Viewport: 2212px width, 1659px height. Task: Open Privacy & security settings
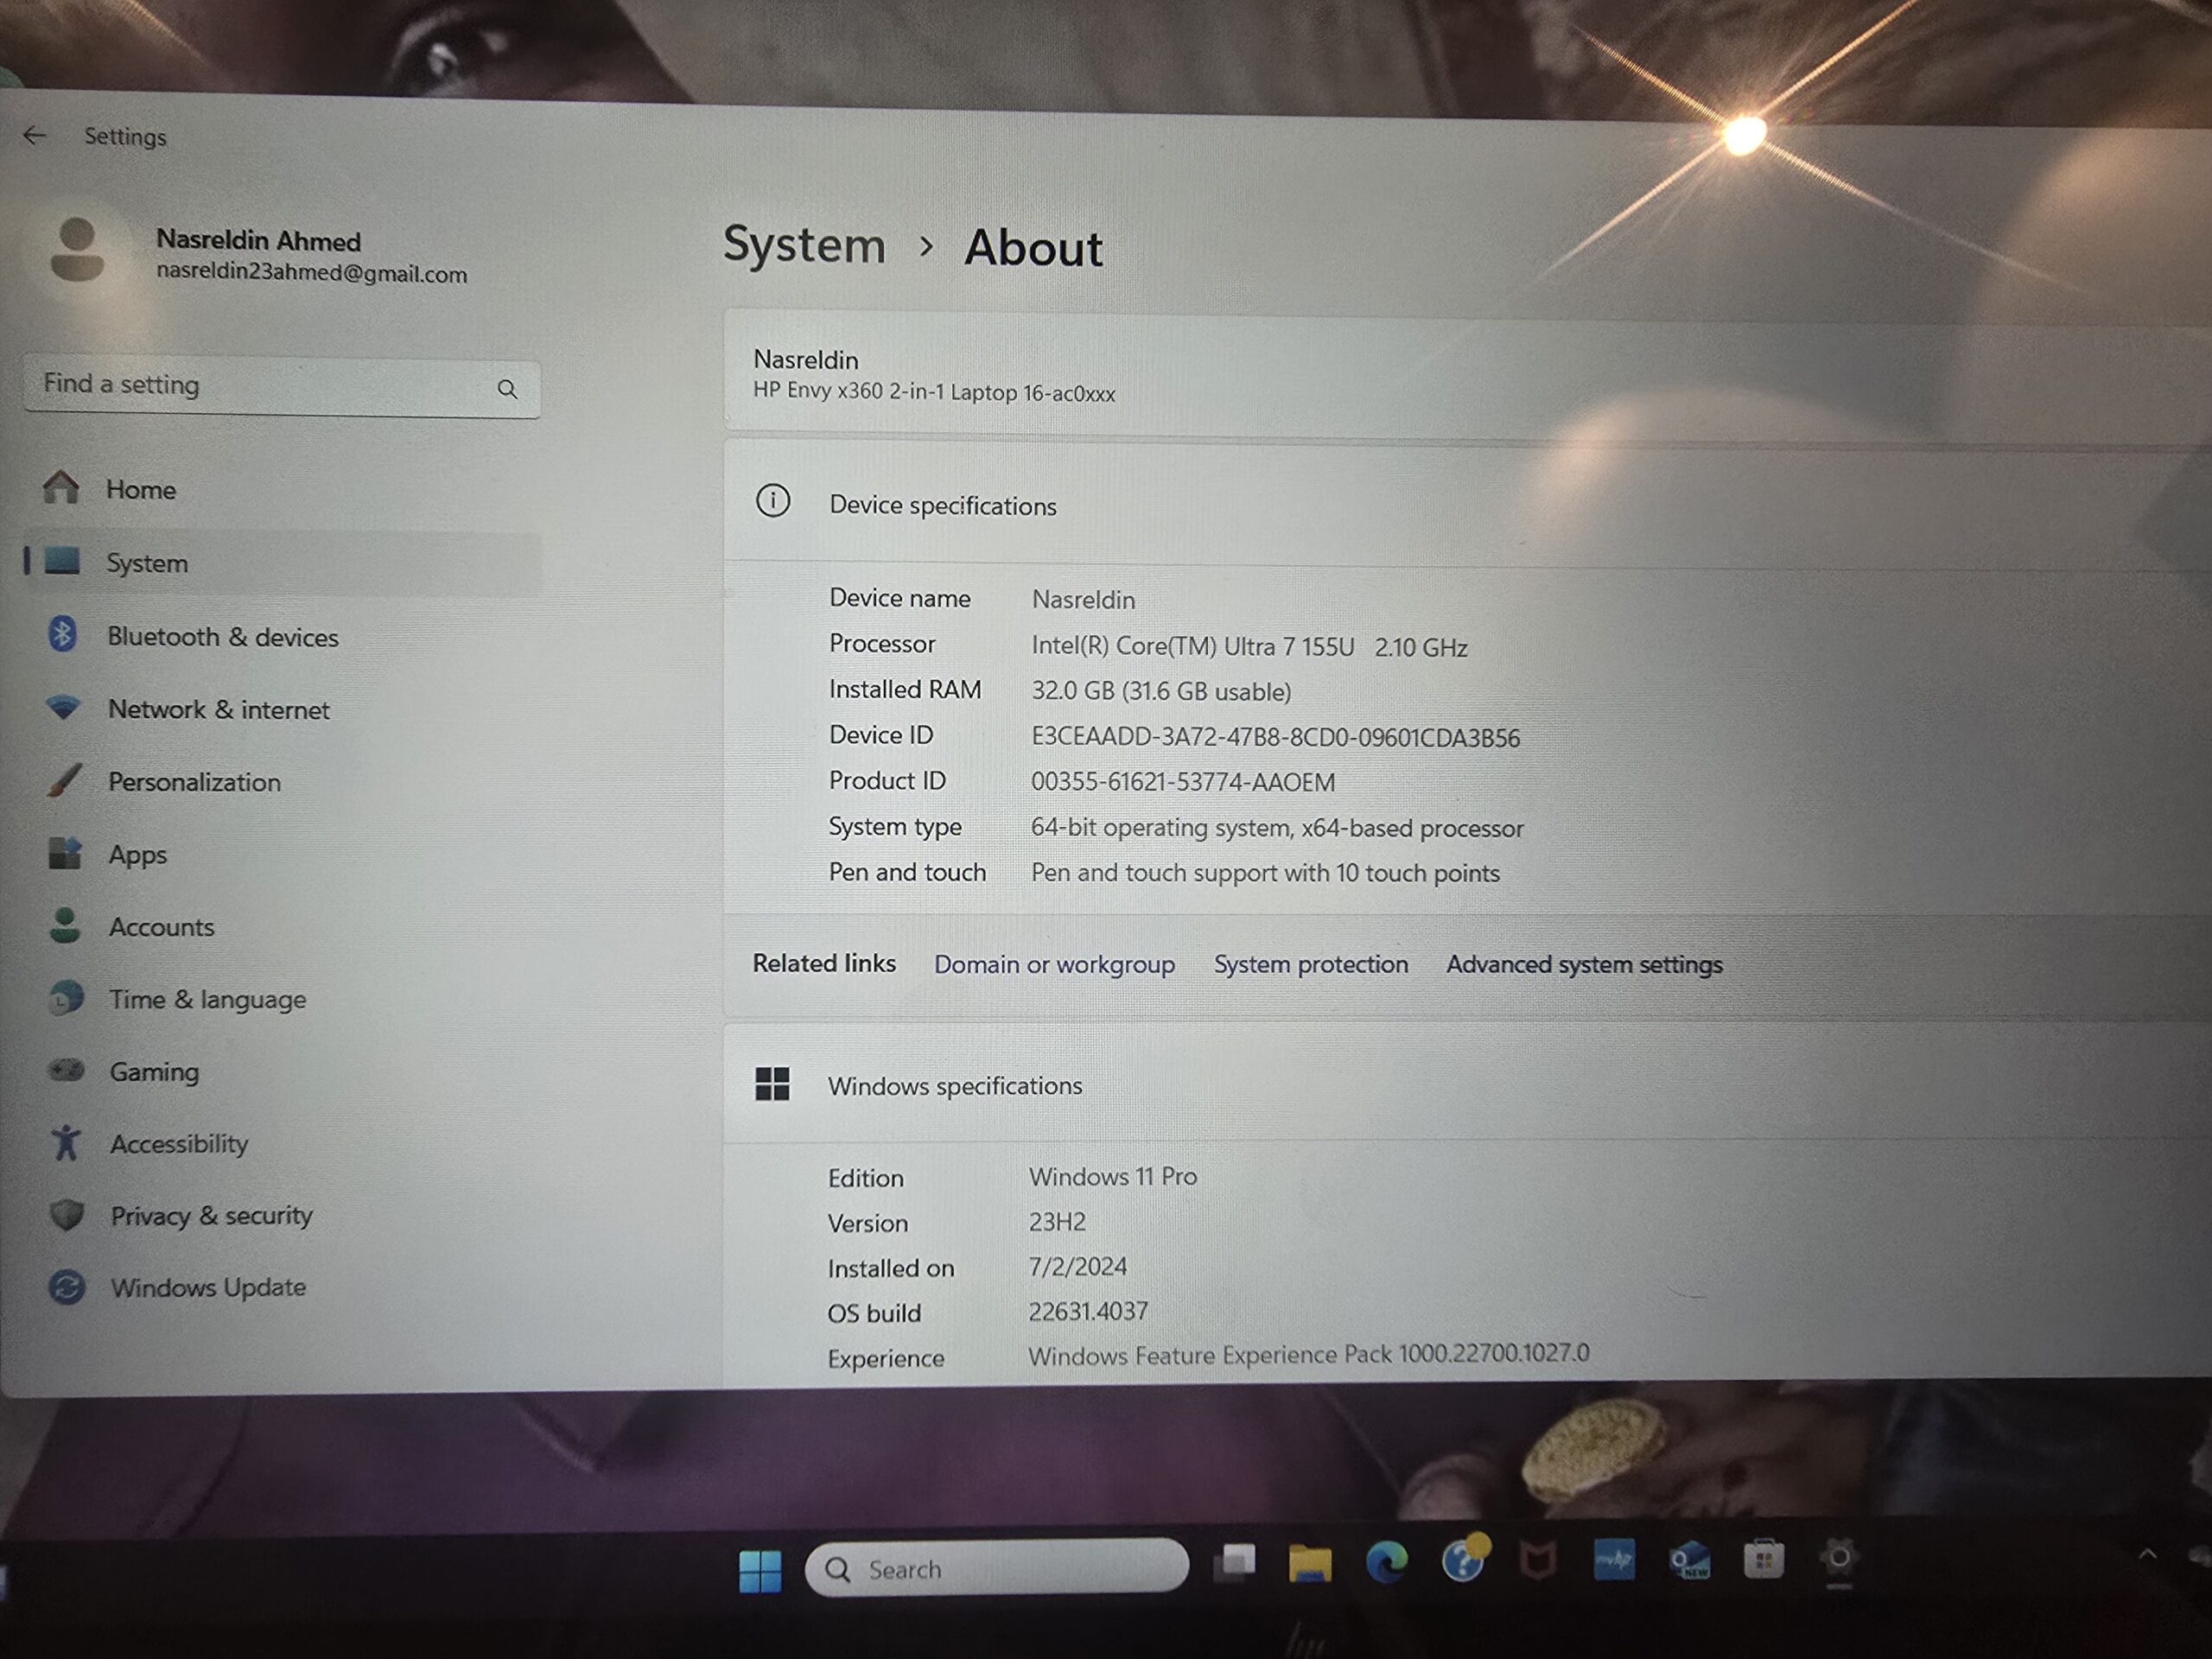click(211, 1215)
